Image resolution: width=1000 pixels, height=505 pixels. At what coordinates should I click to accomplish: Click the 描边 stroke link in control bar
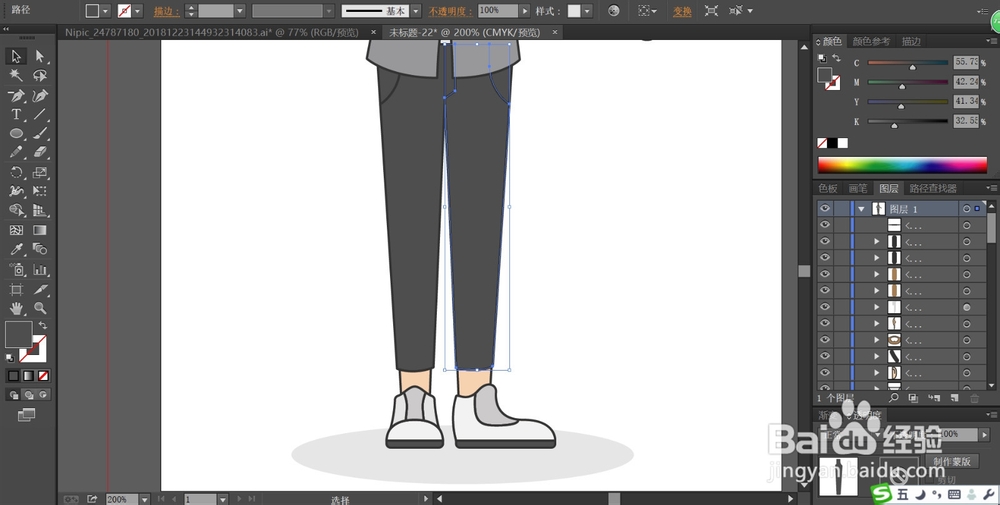166,11
